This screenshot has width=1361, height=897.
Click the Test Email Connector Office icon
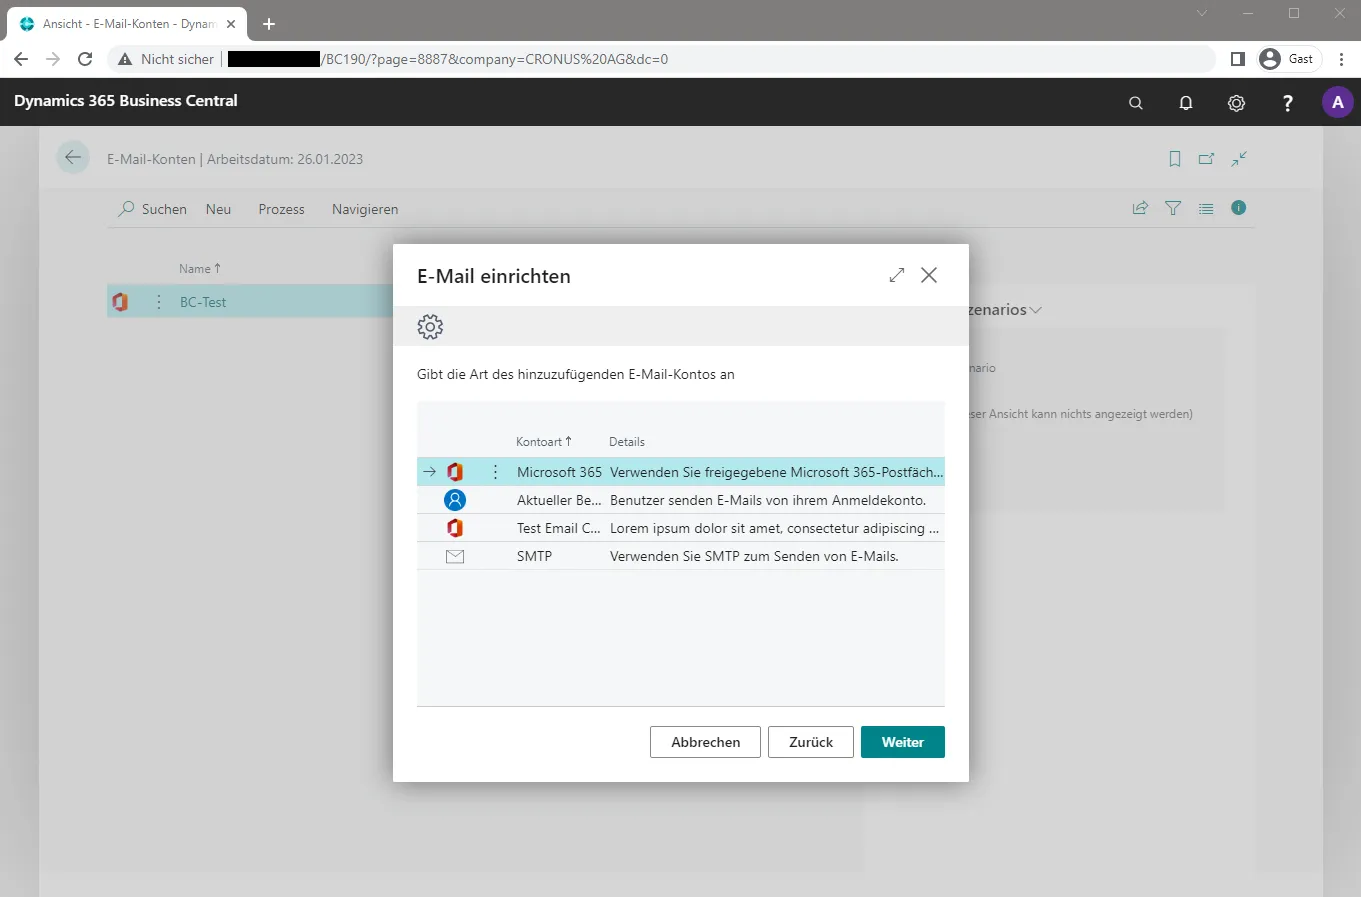(x=455, y=528)
